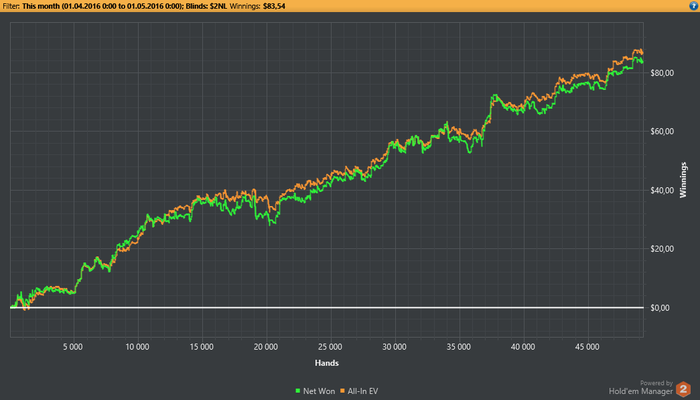Click the Powered by text
This screenshot has height=400, width=700.
(656, 383)
